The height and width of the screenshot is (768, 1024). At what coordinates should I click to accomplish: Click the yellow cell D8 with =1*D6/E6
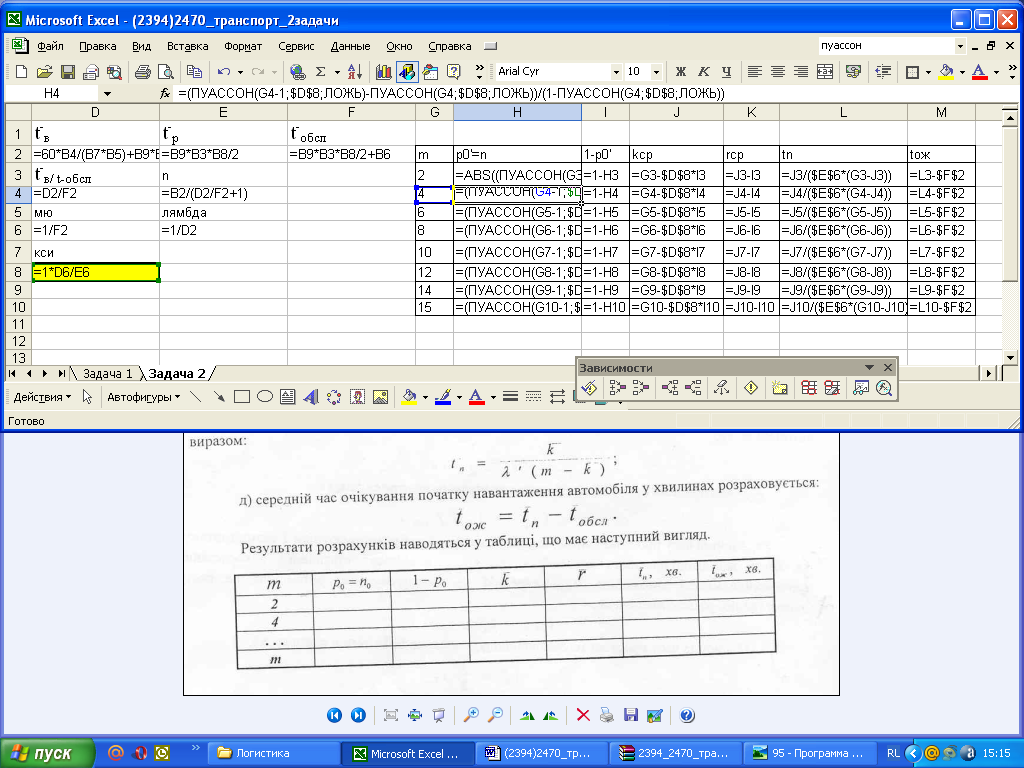click(x=95, y=272)
